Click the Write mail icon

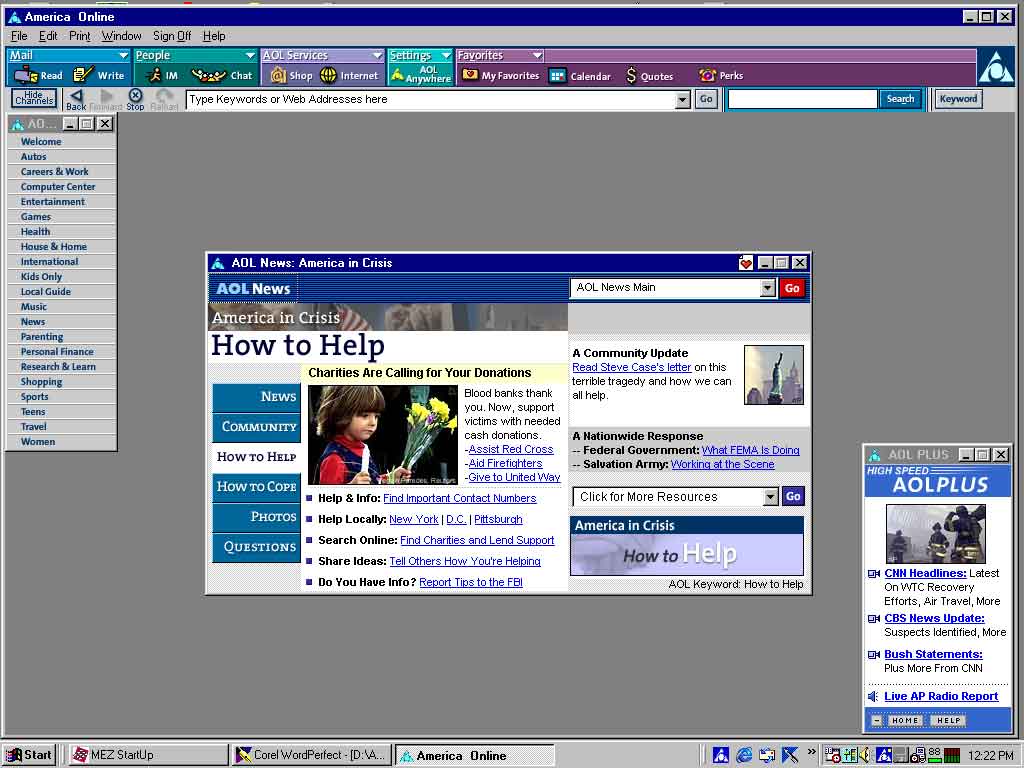pyautogui.click(x=82, y=75)
